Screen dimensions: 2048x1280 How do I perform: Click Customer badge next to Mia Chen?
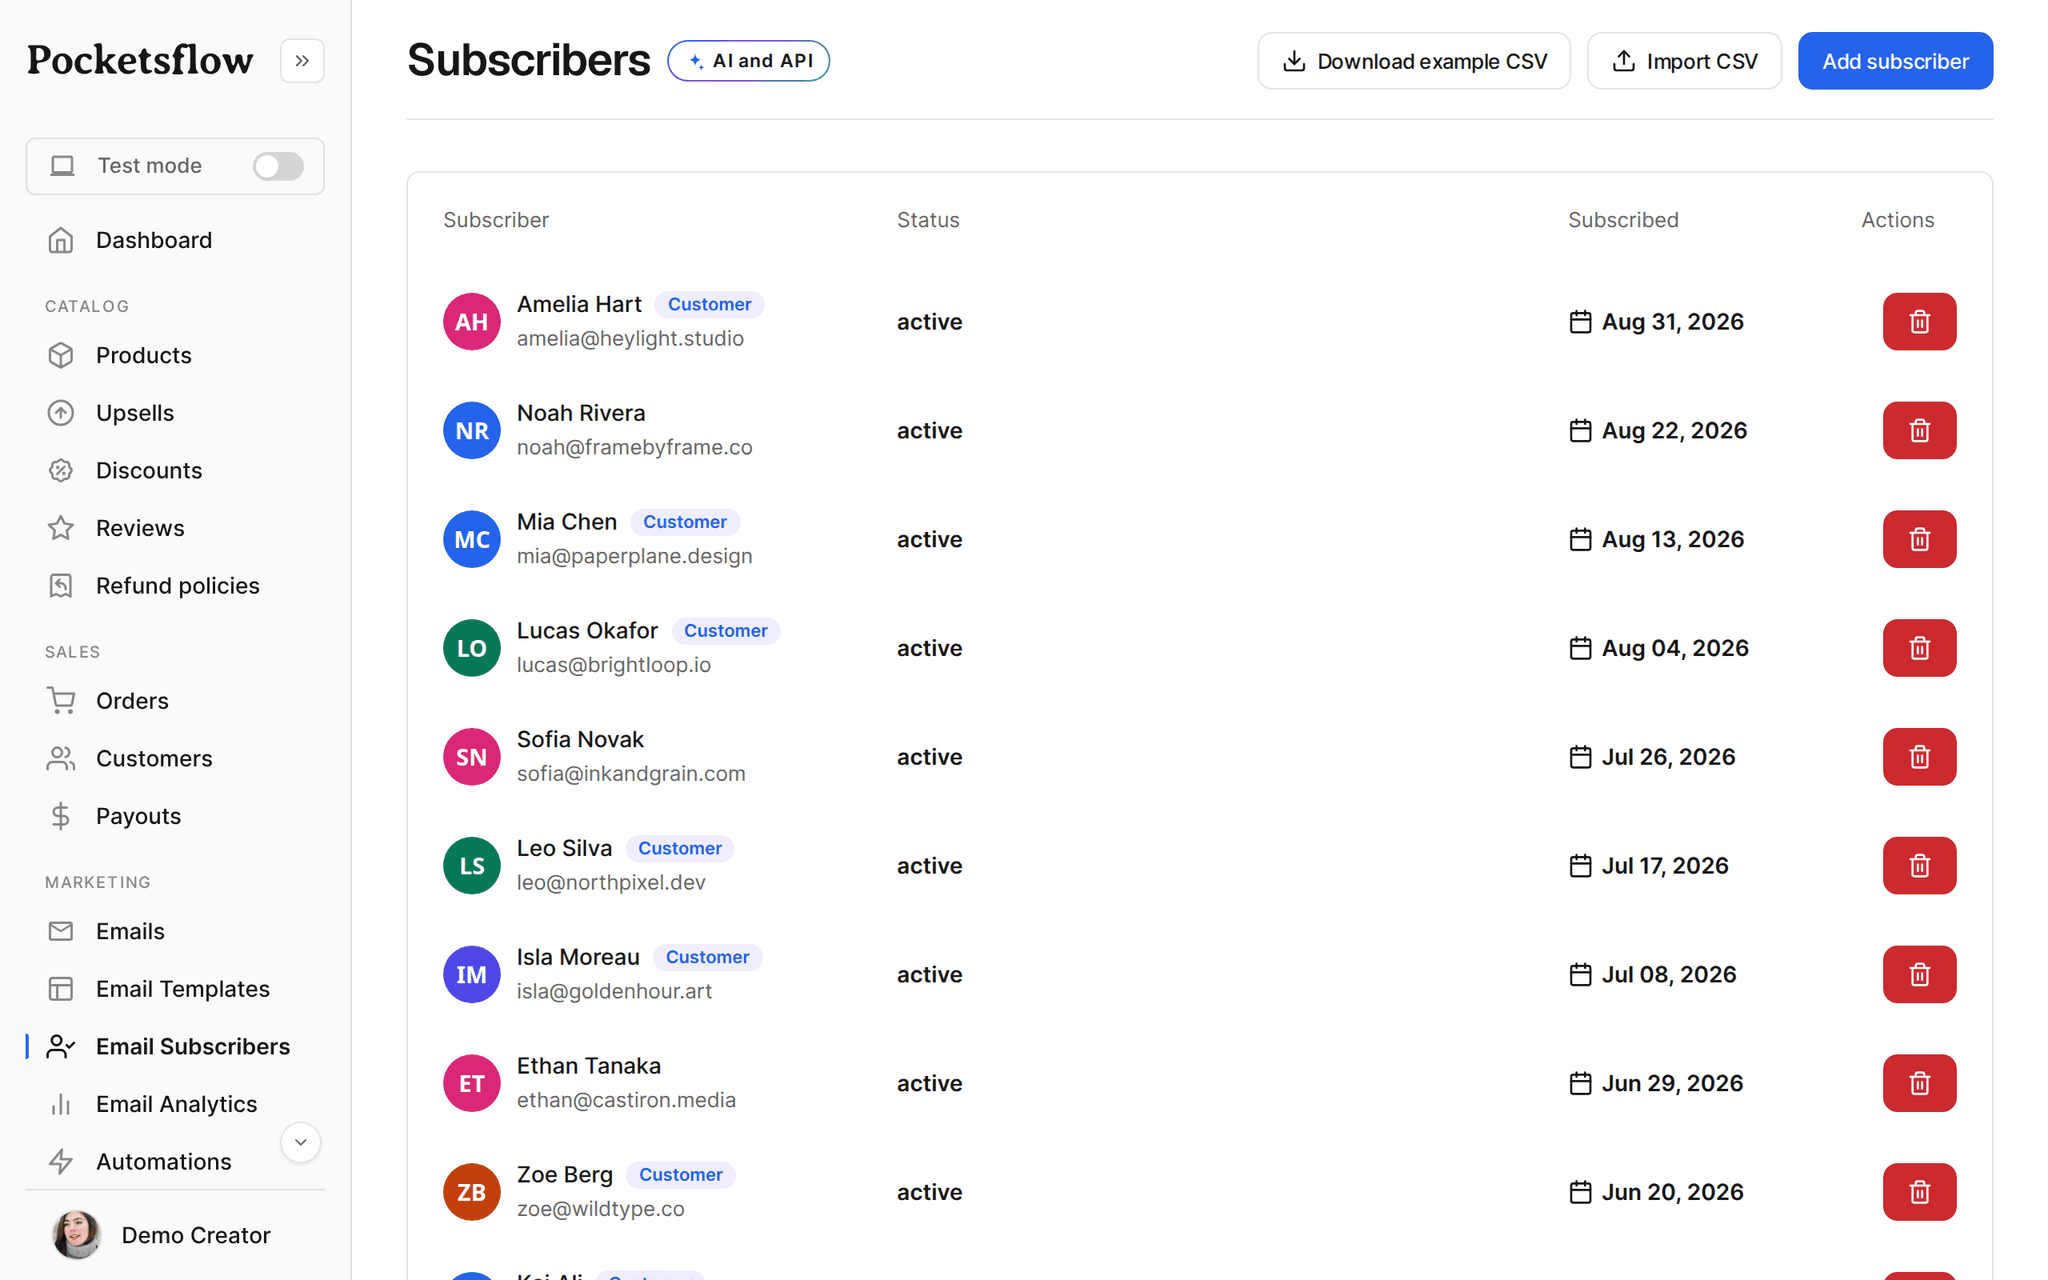[685, 522]
